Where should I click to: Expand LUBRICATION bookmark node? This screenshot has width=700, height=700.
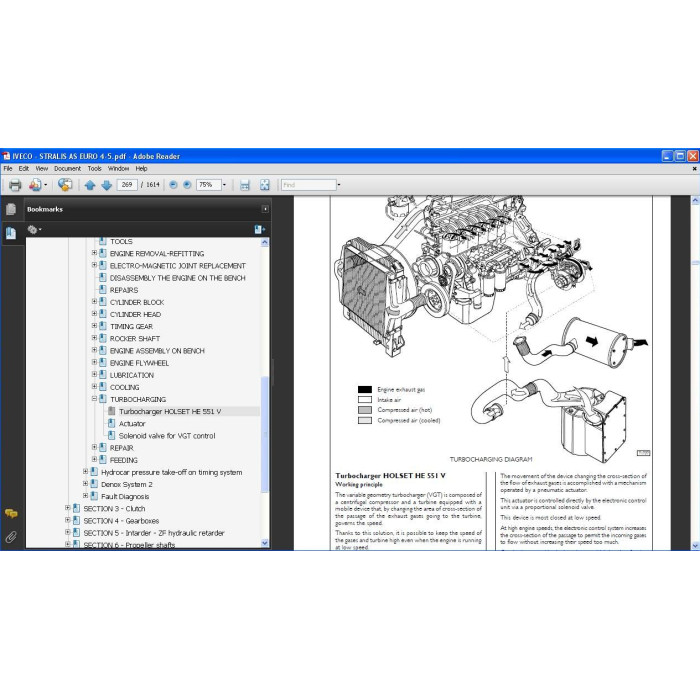pos(94,374)
